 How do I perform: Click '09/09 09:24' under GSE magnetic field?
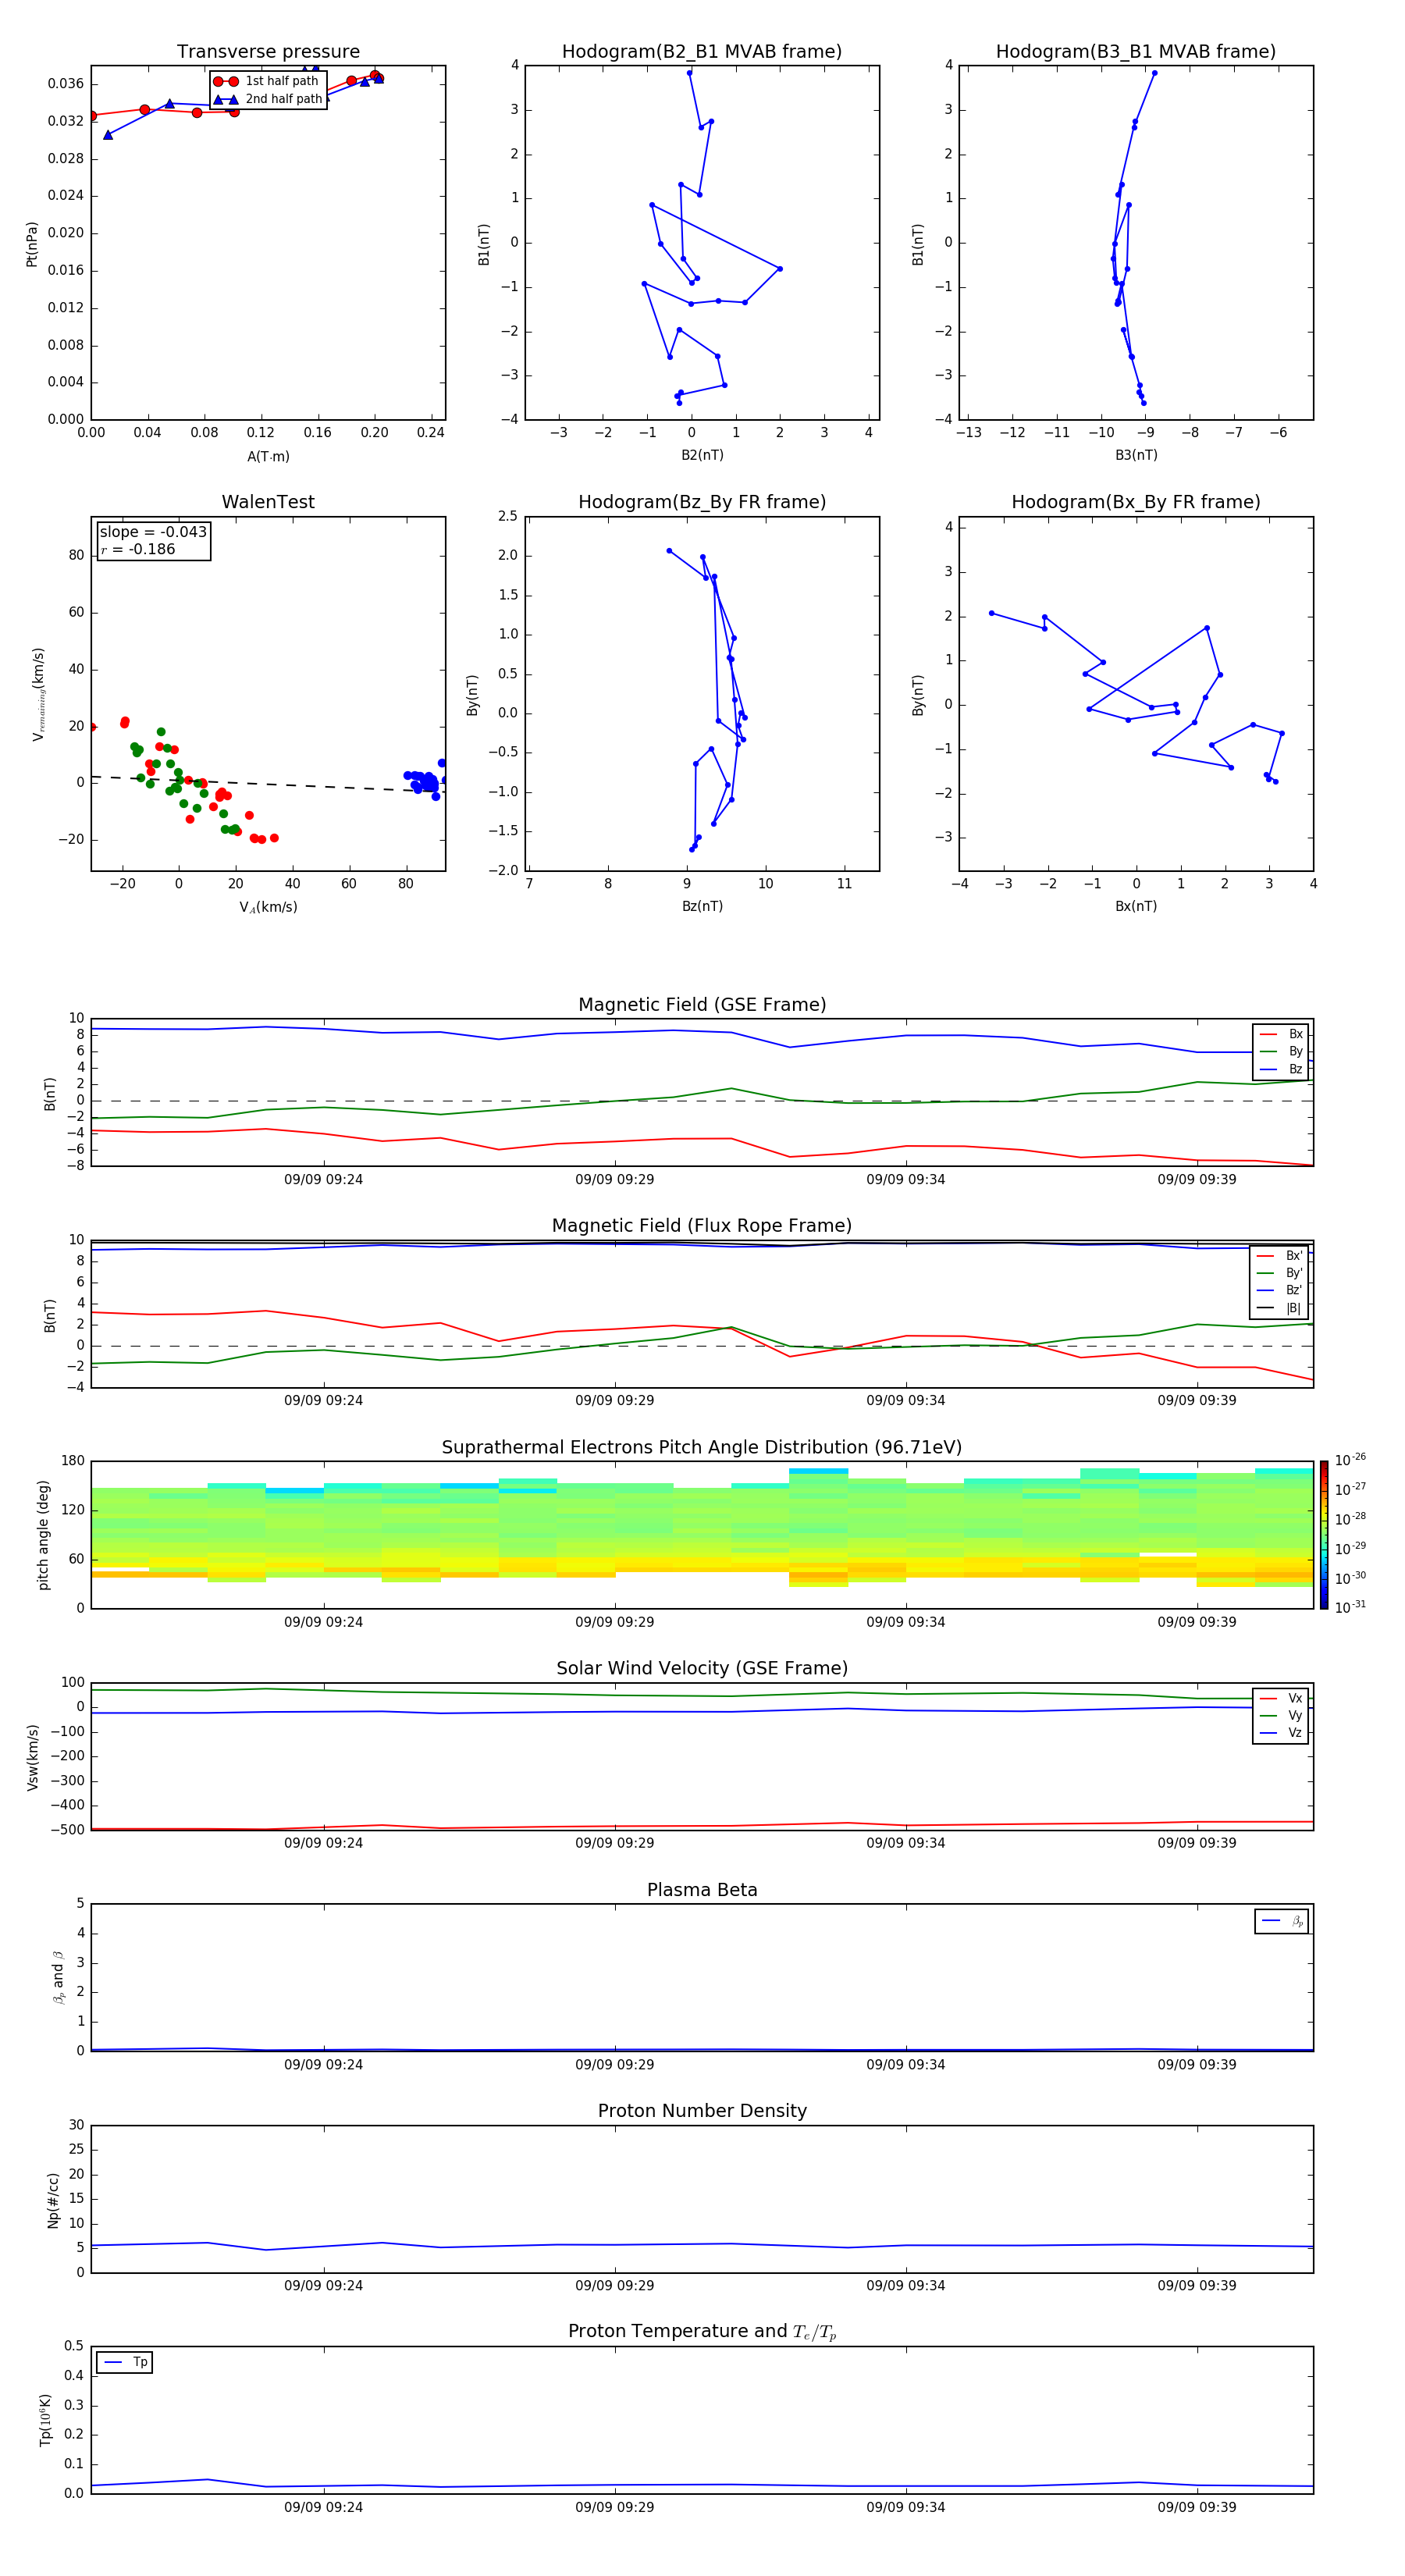pyautogui.click(x=323, y=1180)
